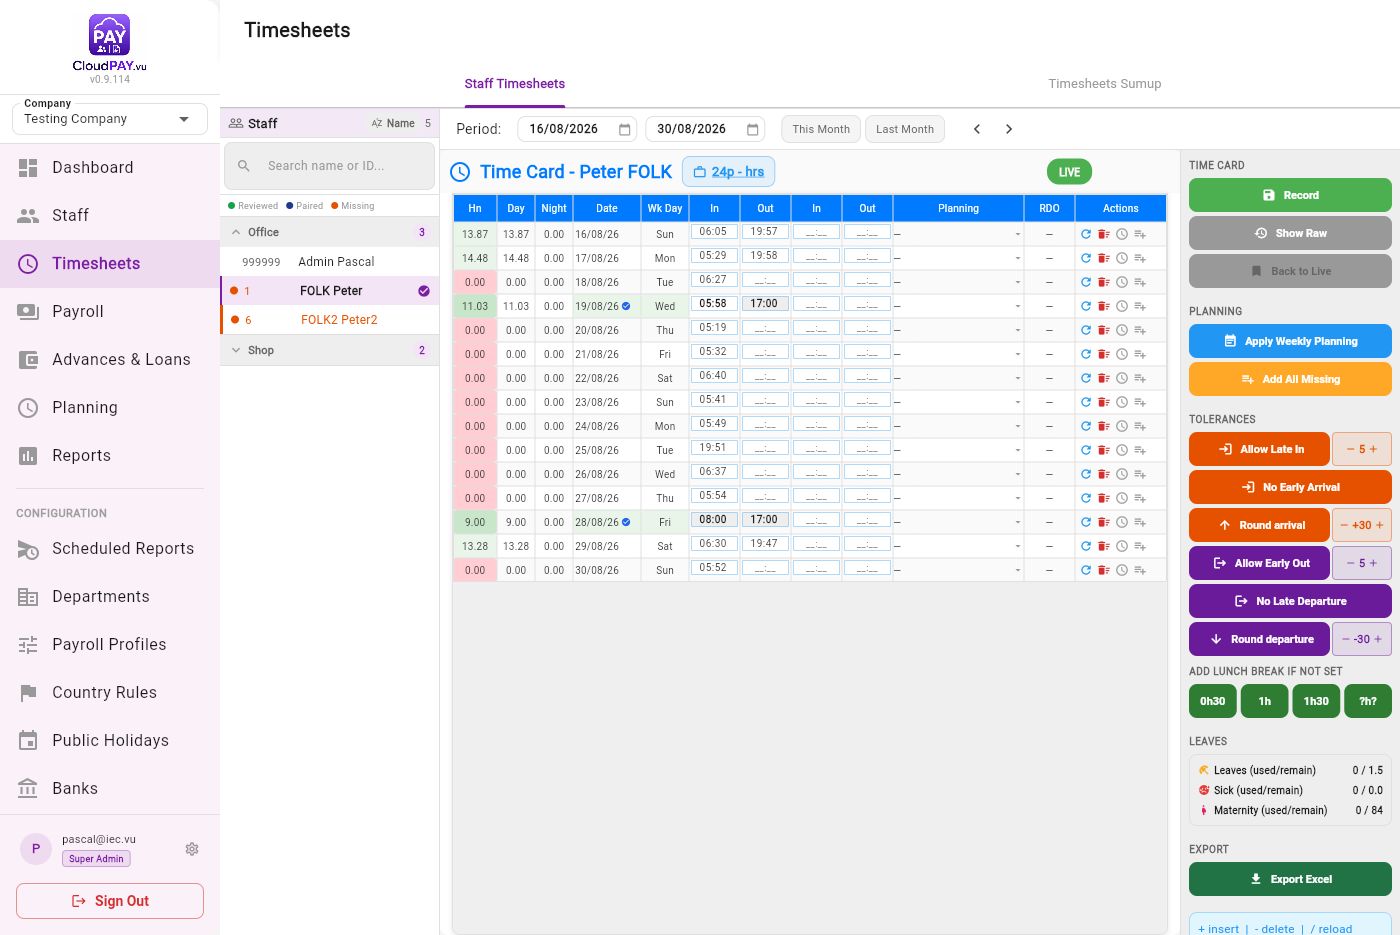Open the calendar picker for end date 30/08/2026

753,129
